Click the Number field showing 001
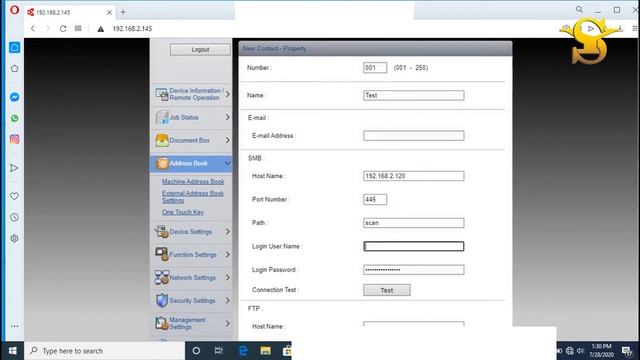The width and height of the screenshot is (640, 360). coord(375,68)
